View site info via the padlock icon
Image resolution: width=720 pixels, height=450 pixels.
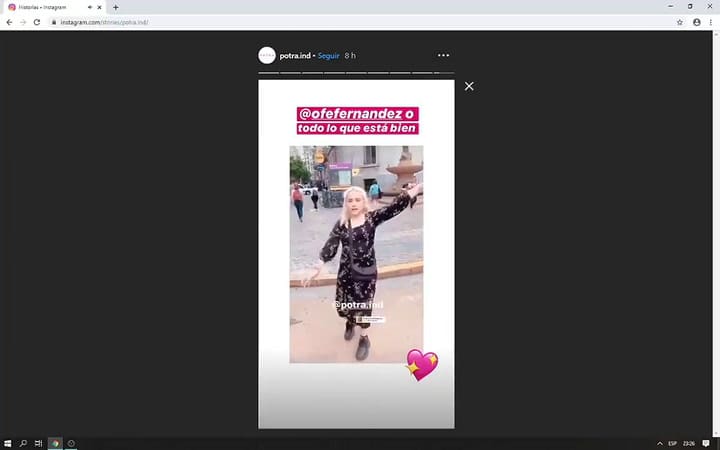pyautogui.click(x=54, y=22)
